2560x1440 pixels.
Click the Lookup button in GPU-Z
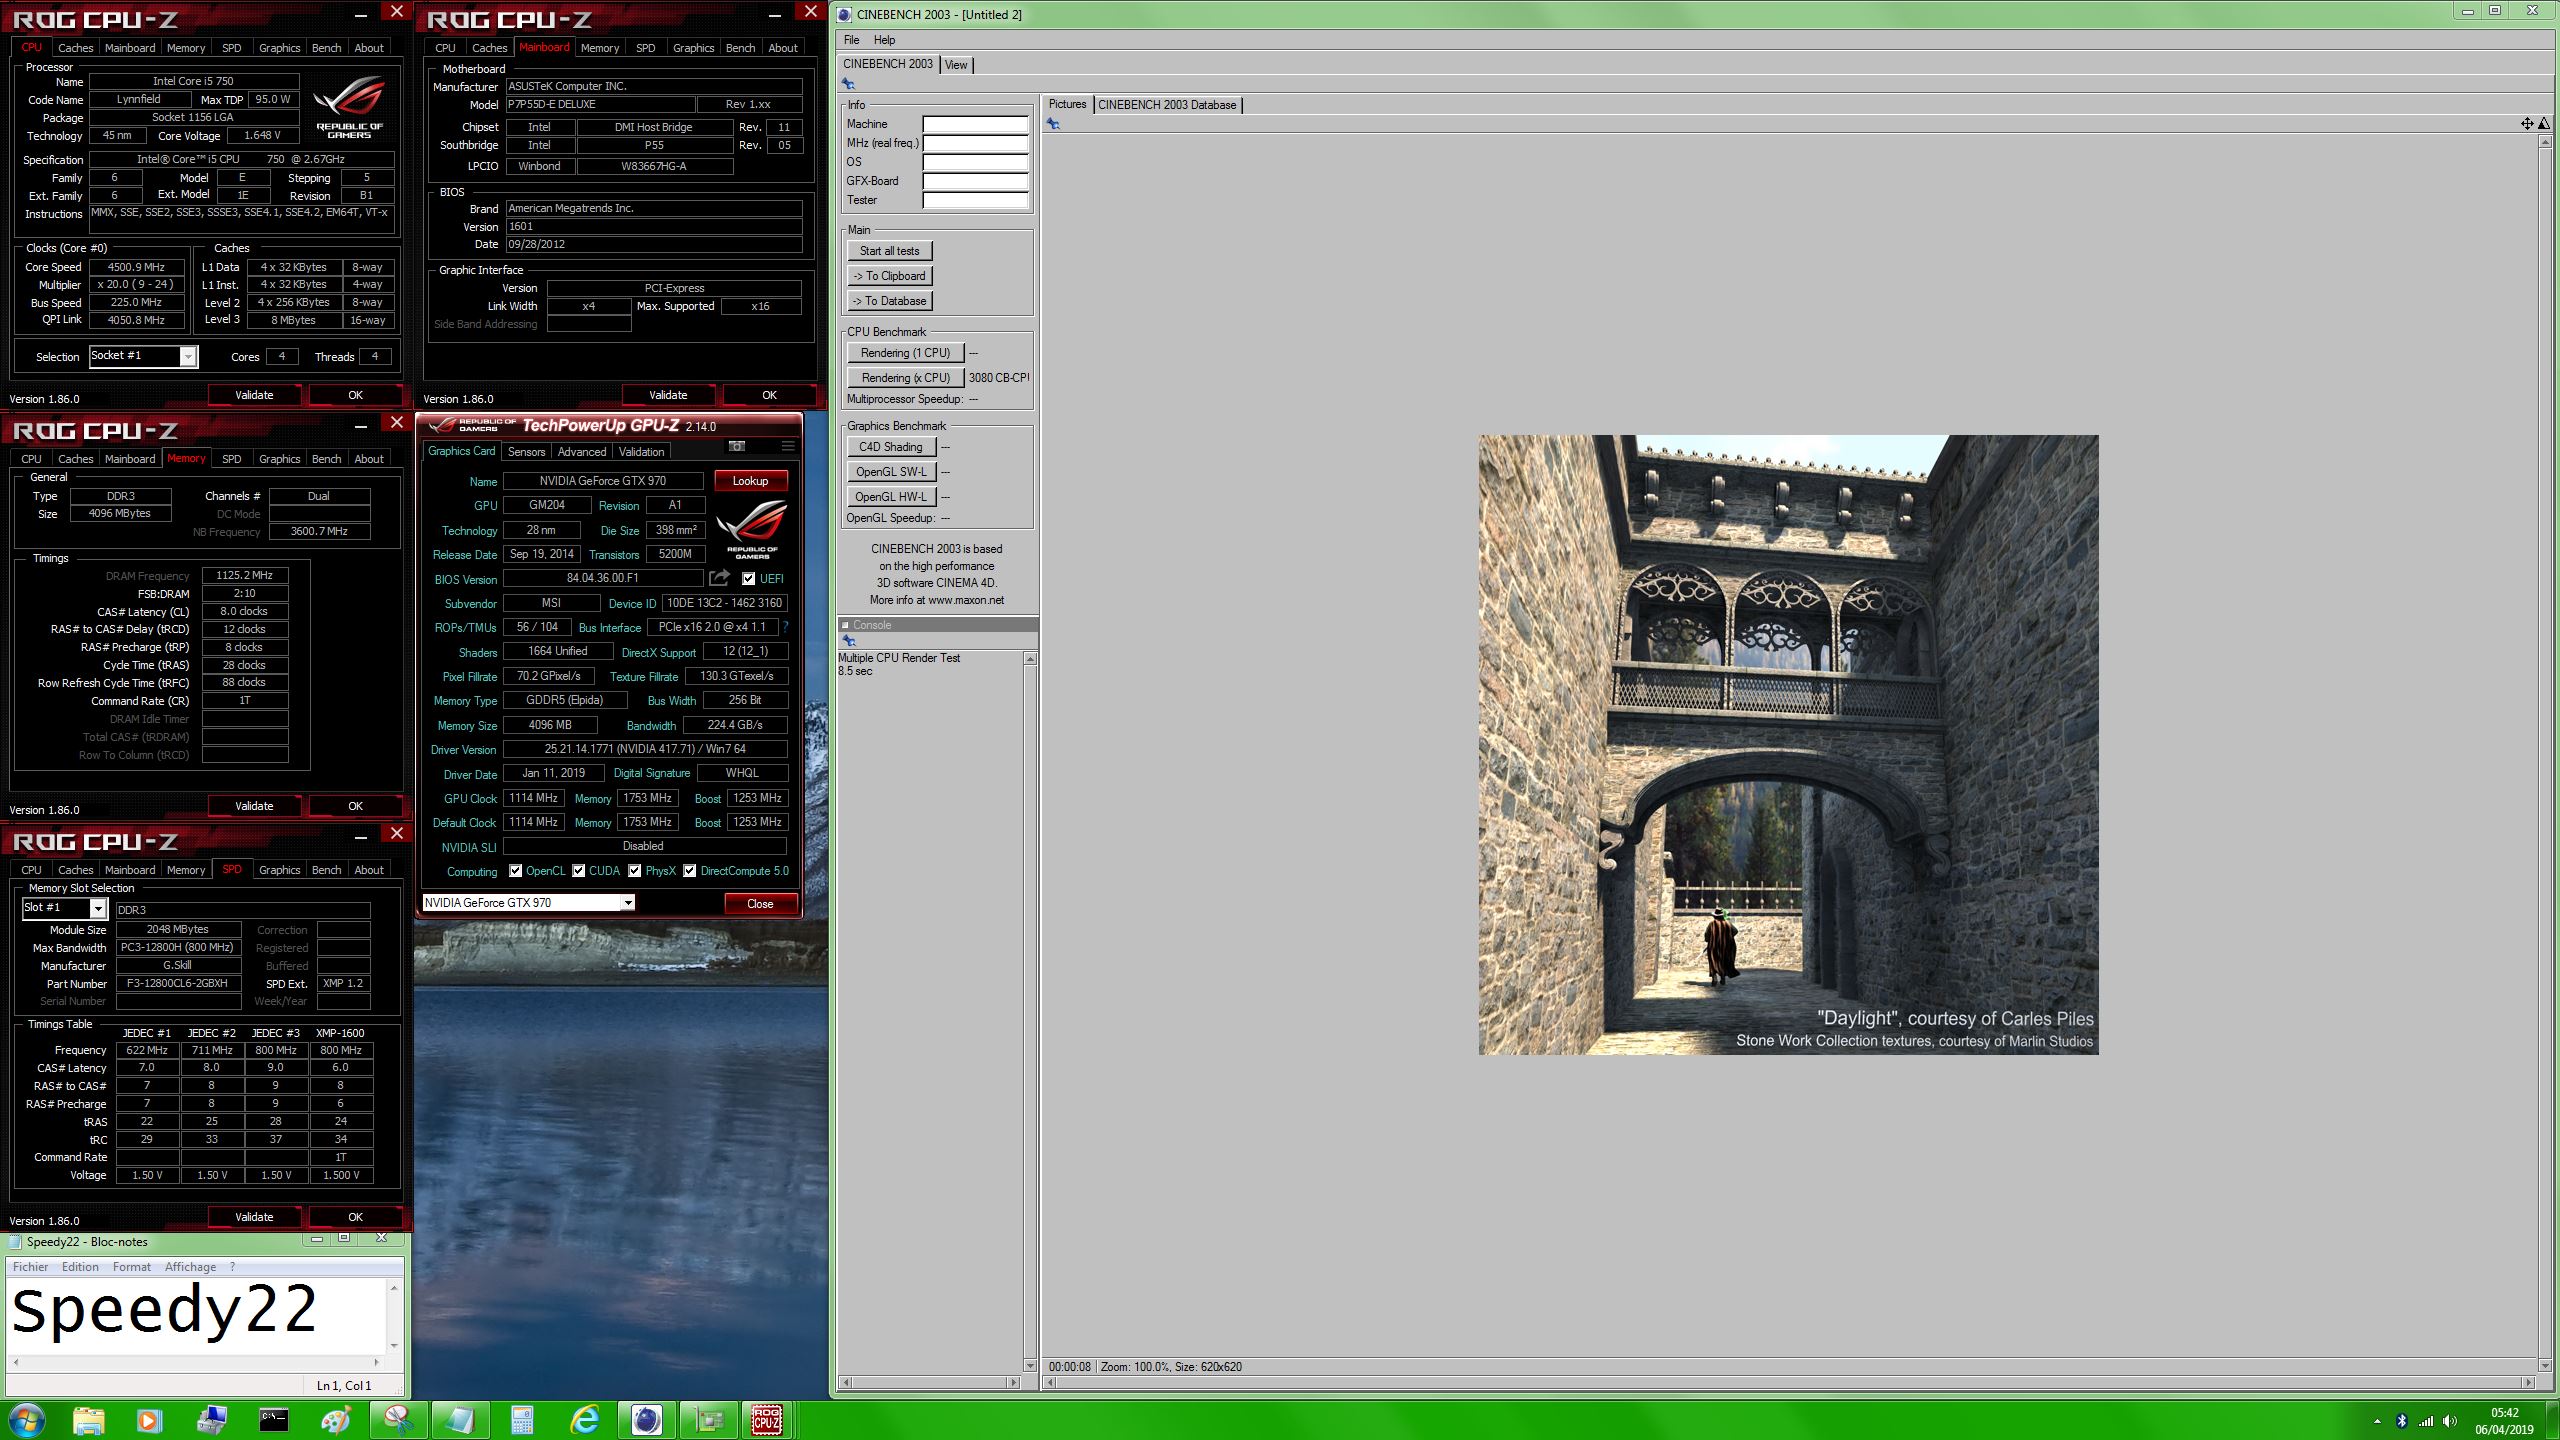tap(750, 481)
